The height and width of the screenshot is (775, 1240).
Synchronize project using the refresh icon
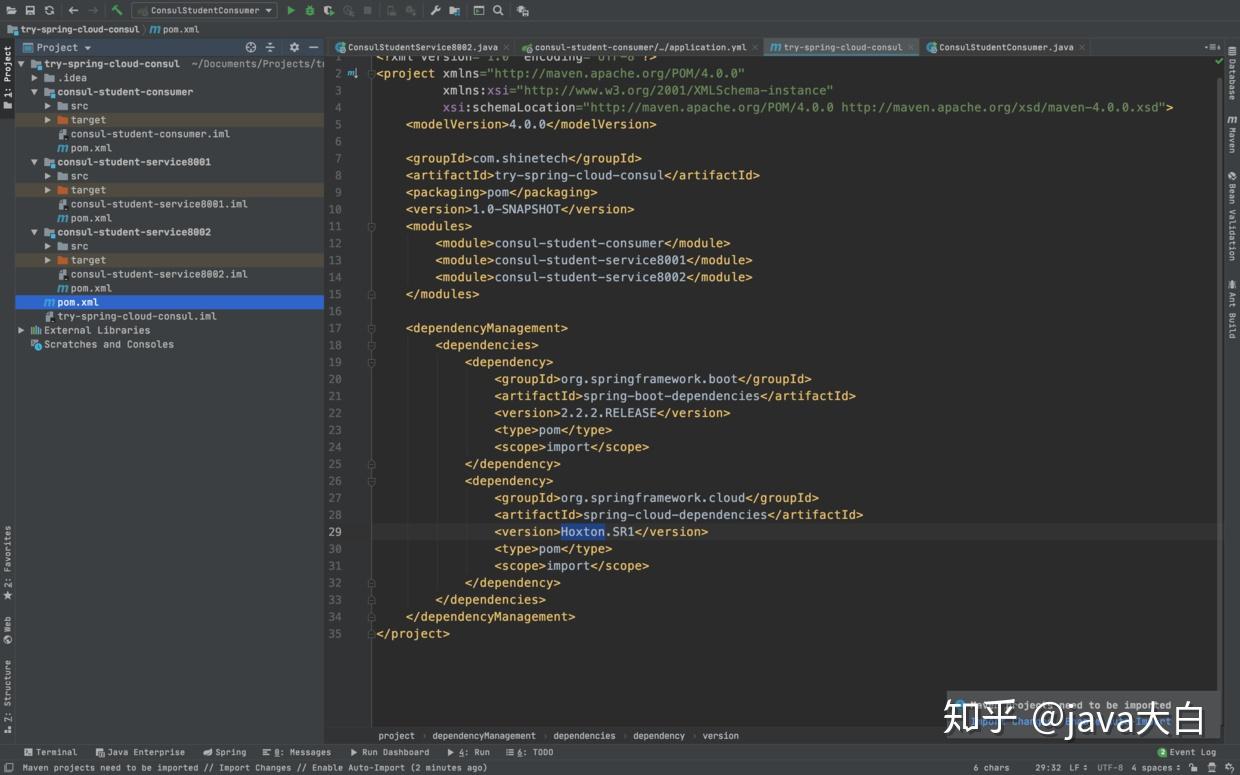pyautogui.click(x=49, y=10)
